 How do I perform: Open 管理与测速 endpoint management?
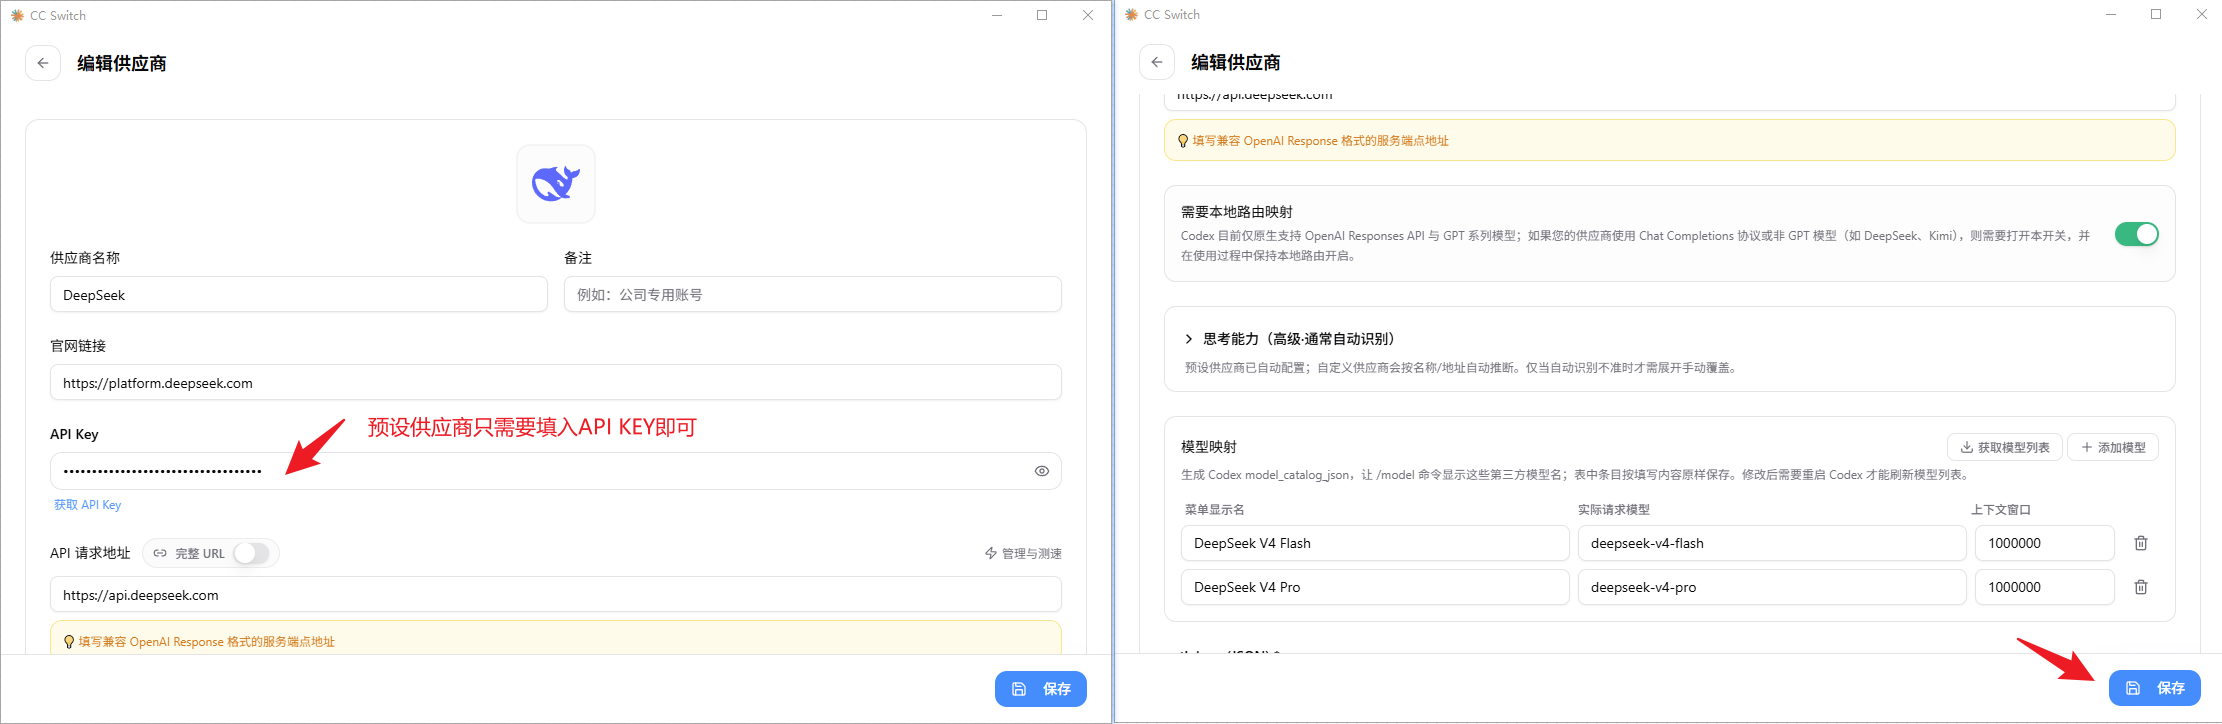coord(1023,553)
